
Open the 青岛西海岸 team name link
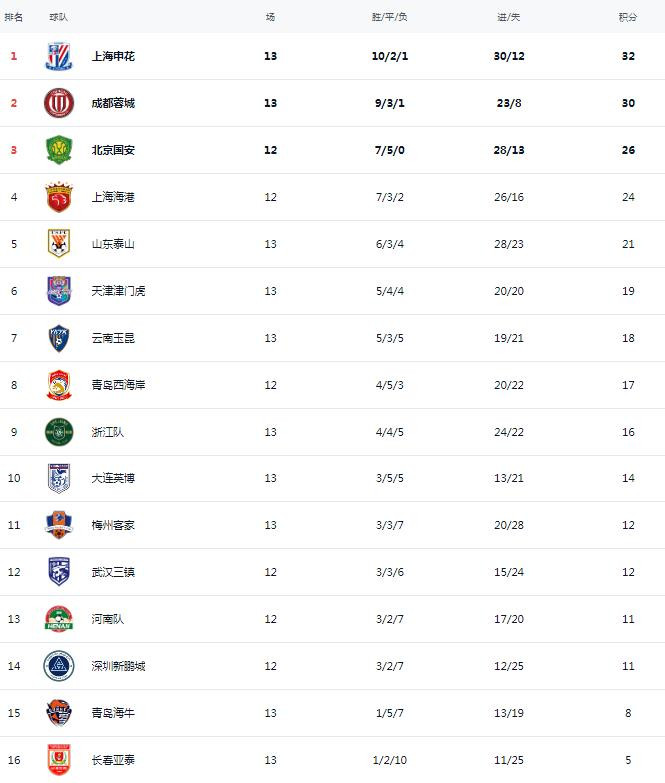tap(118, 385)
